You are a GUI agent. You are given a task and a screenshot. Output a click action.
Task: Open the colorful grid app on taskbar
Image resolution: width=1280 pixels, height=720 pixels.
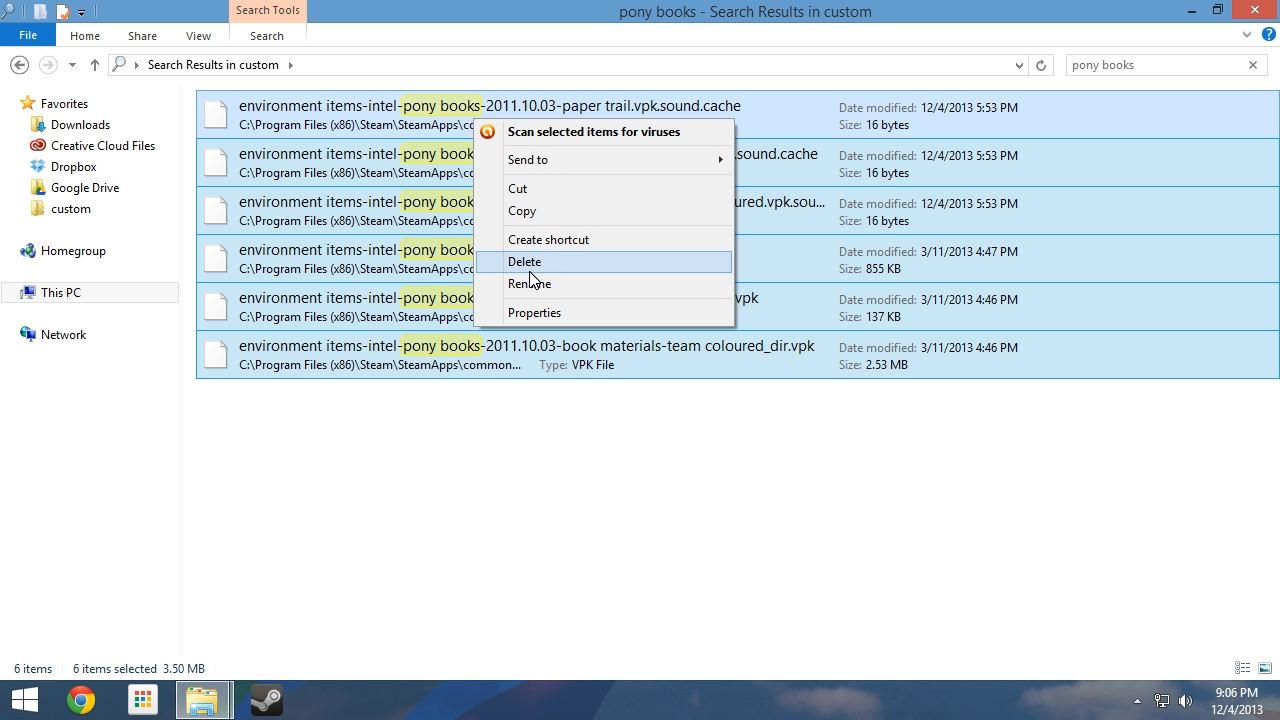pyautogui.click(x=143, y=700)
